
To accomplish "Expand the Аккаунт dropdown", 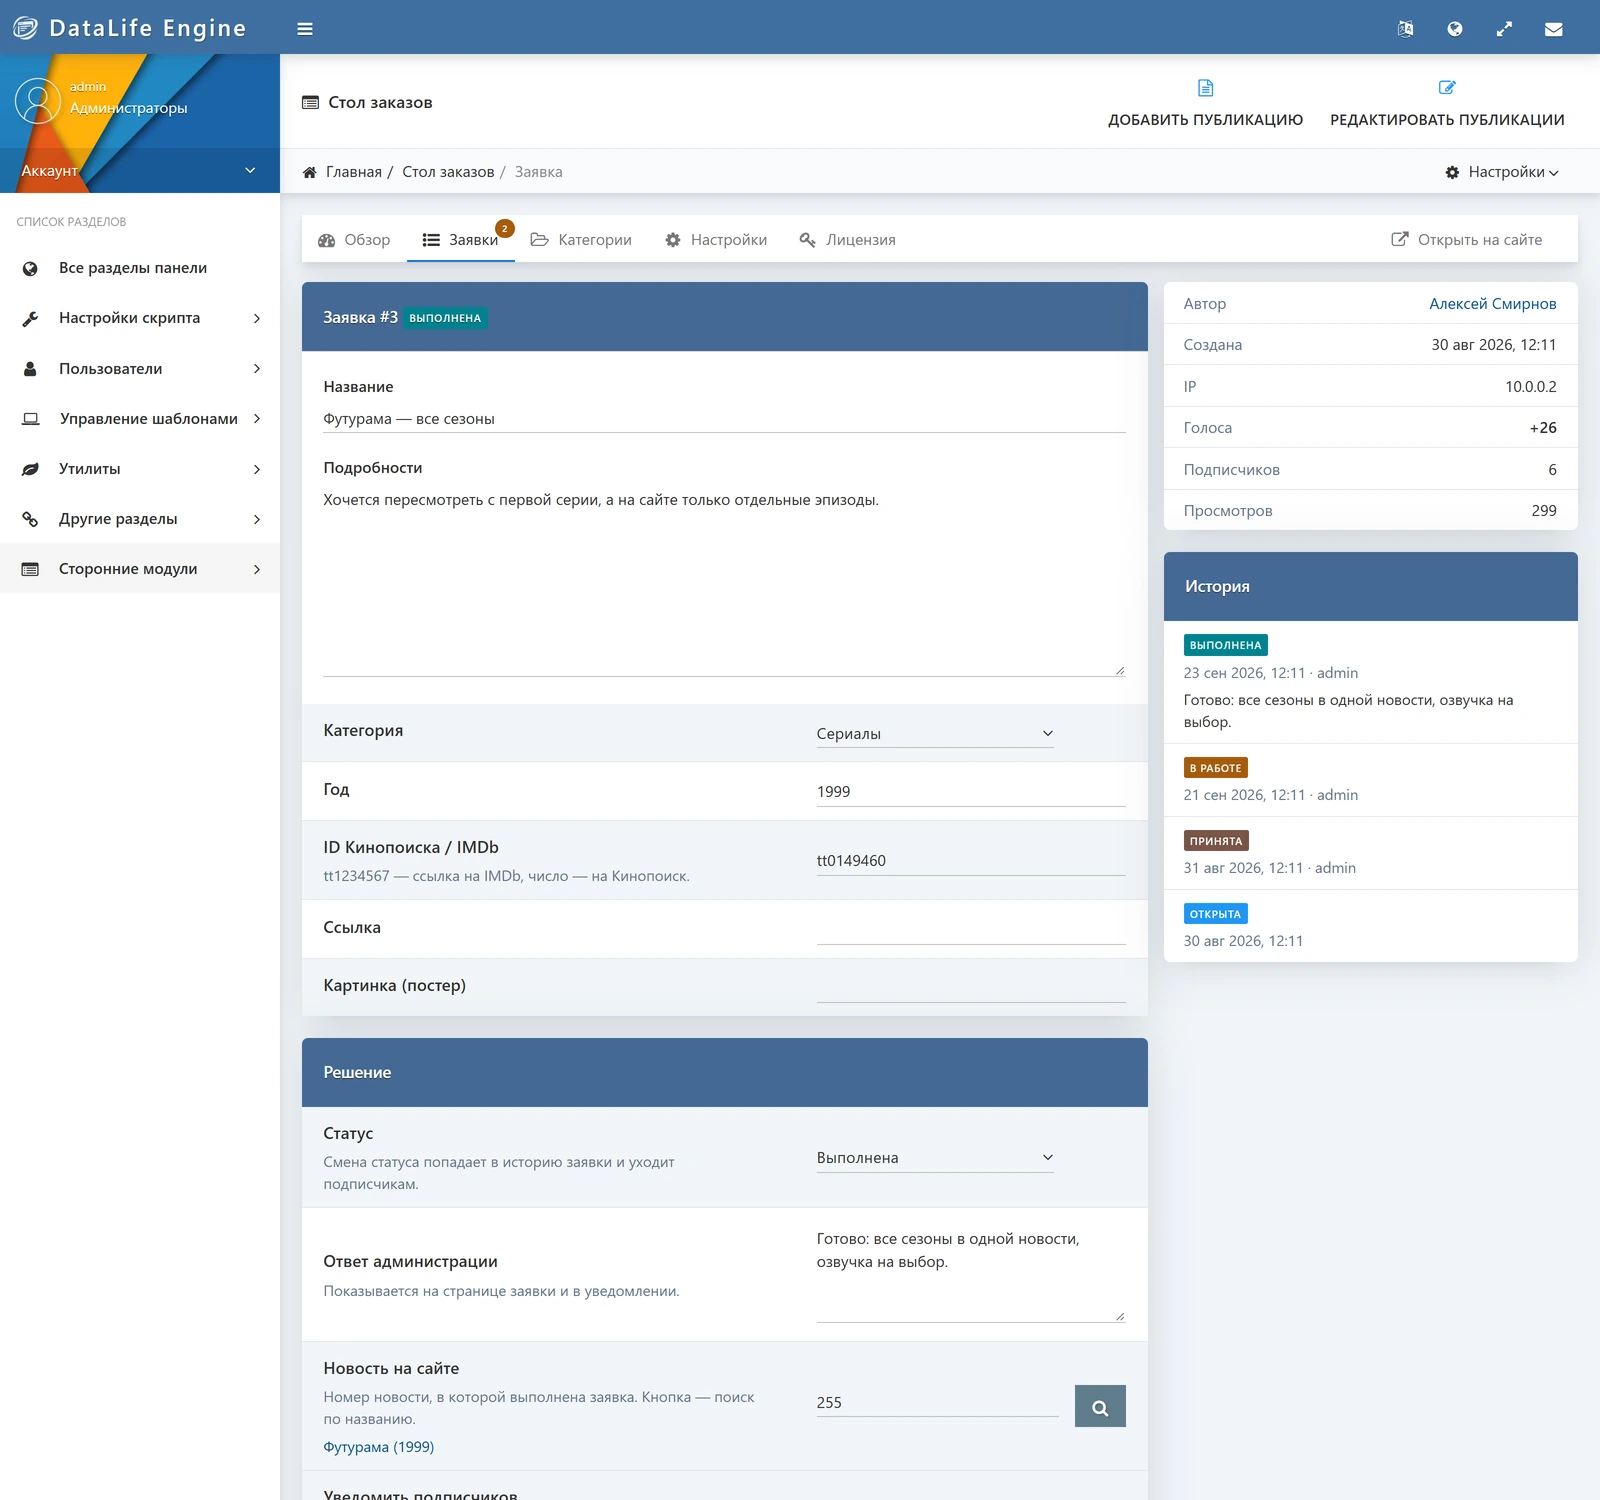I will click(140, 171).
